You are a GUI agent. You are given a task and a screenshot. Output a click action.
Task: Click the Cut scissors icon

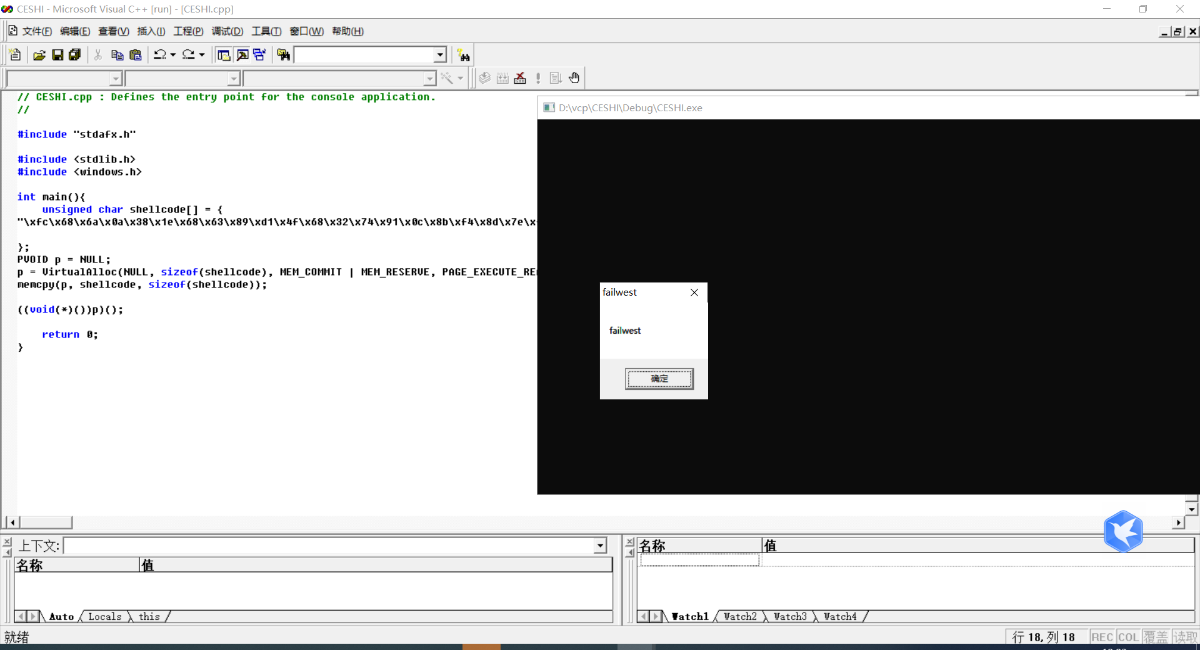[x=98, y=55]
